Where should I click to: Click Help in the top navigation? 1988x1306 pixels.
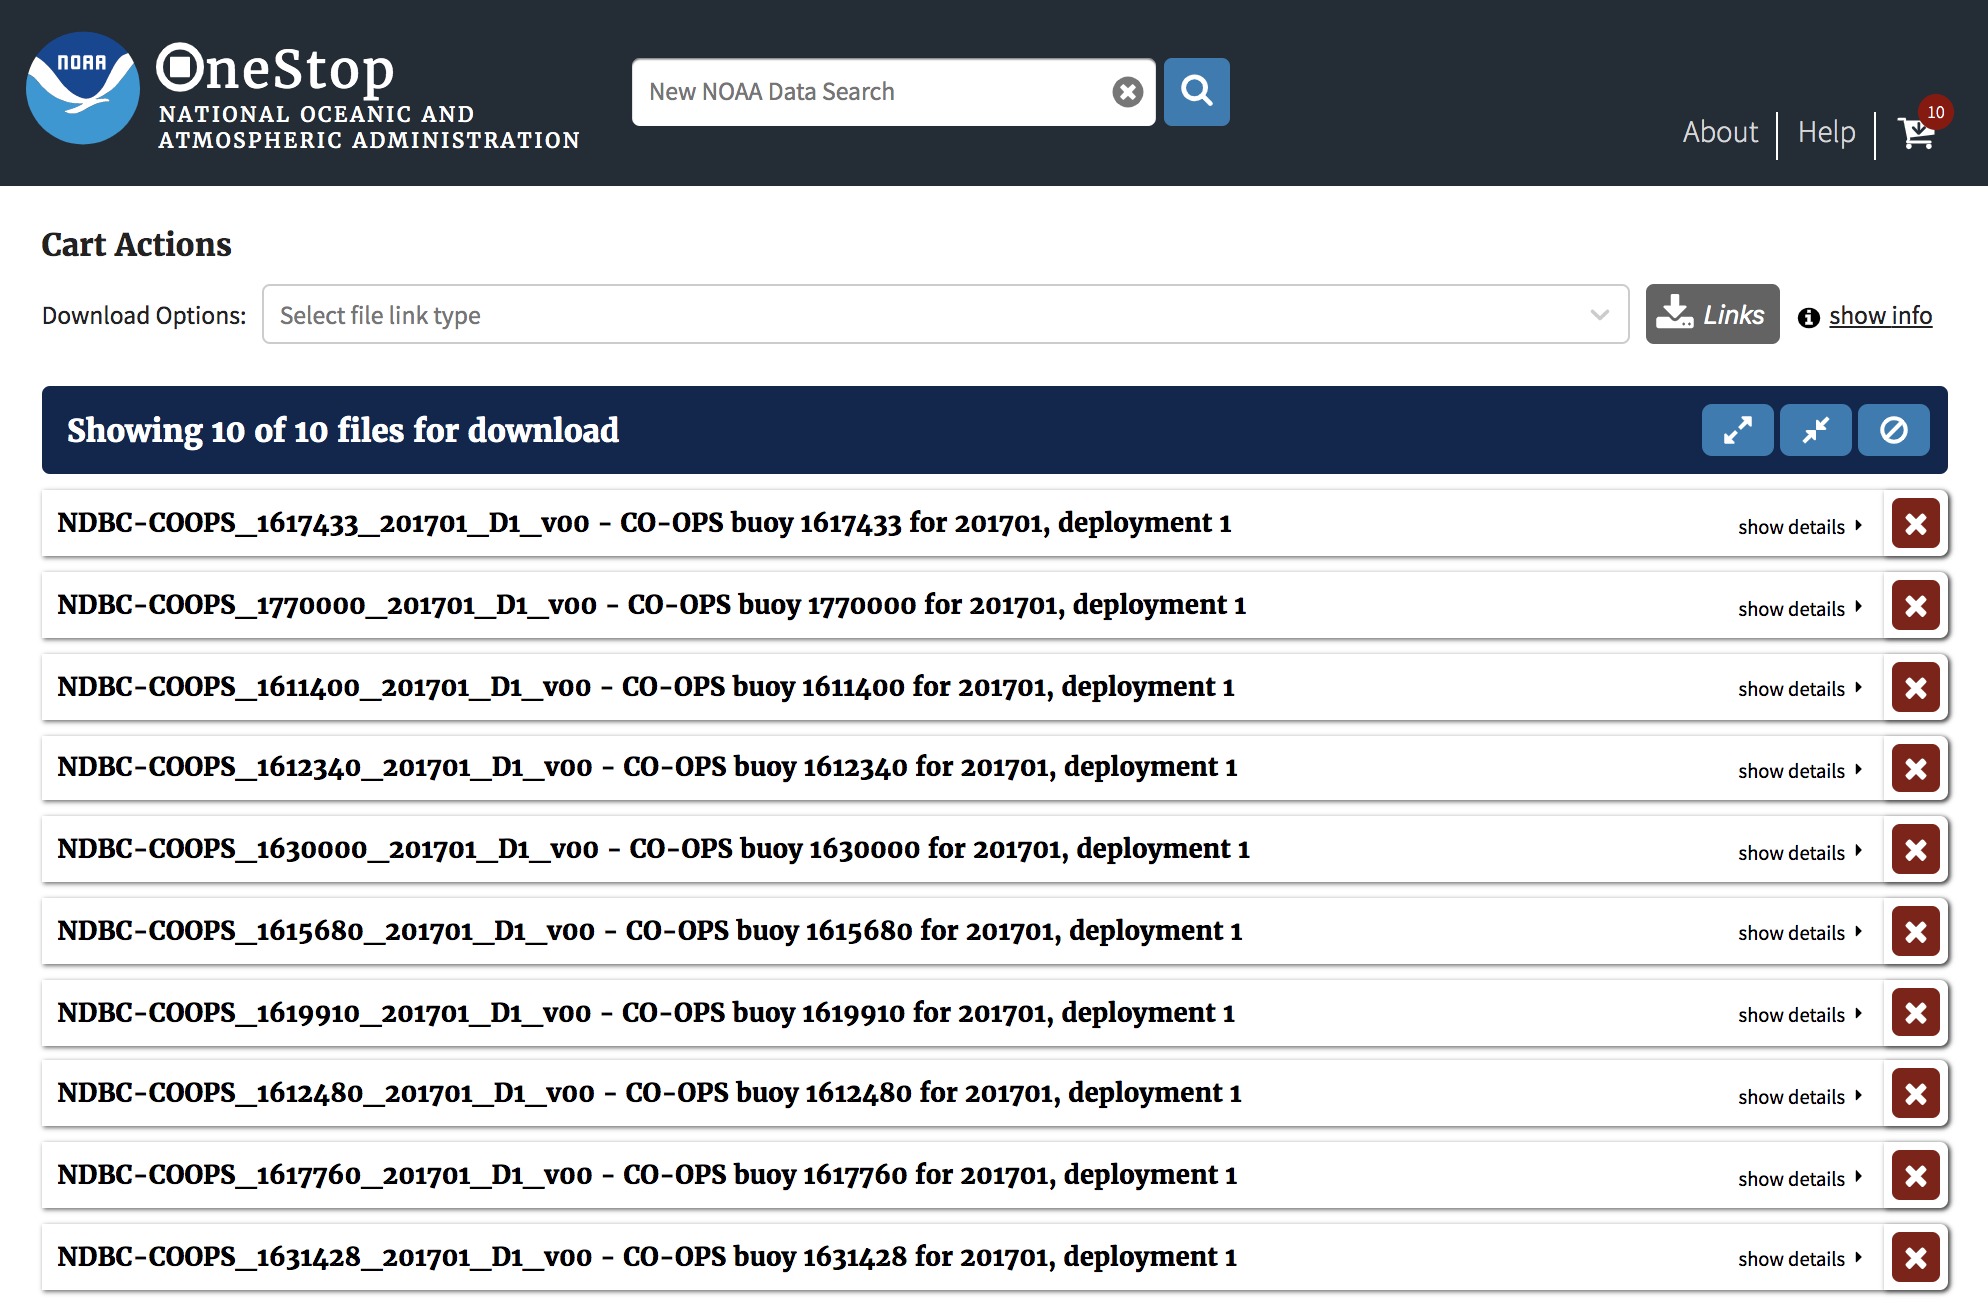pyautogui.click(x=1826, y=130)
